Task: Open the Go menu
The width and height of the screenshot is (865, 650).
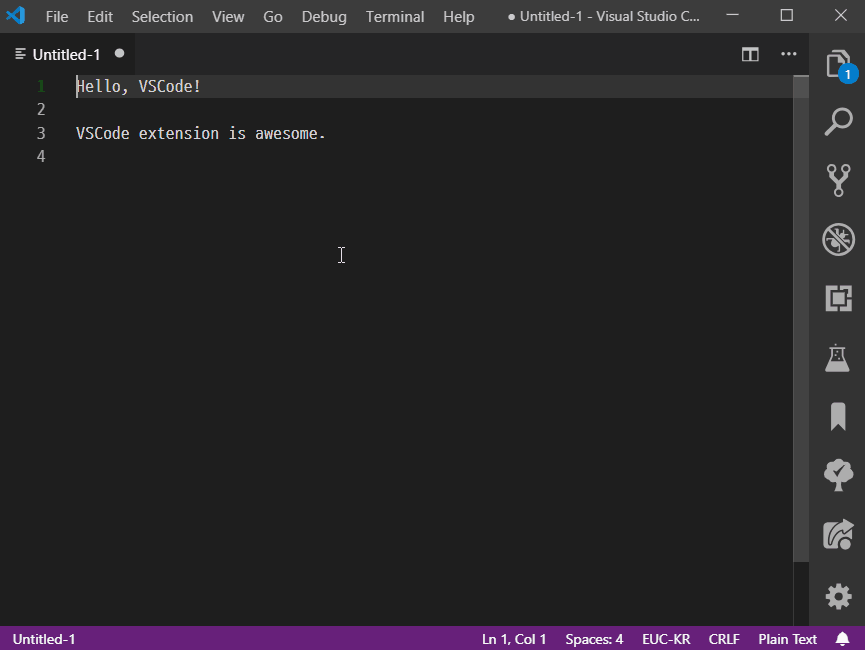Action: [273, 17]
